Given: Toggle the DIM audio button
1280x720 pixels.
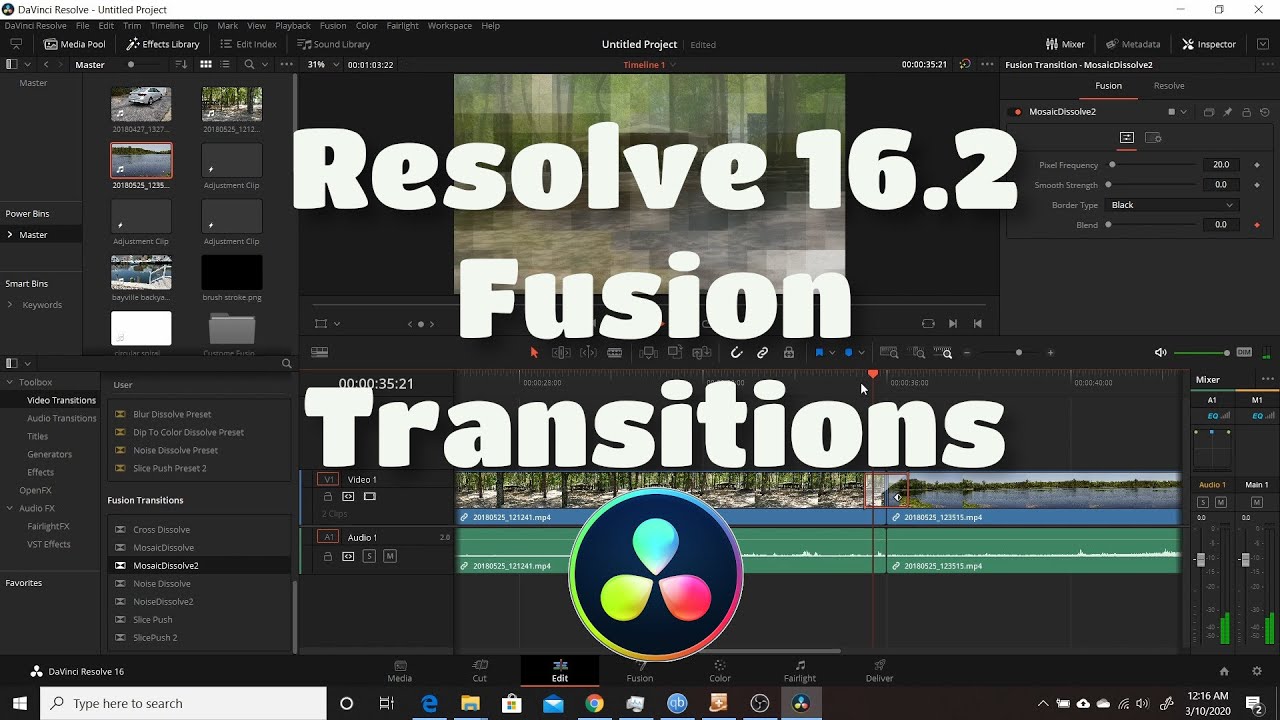Looking at the screenshot, I should (x=1244, y=353).
